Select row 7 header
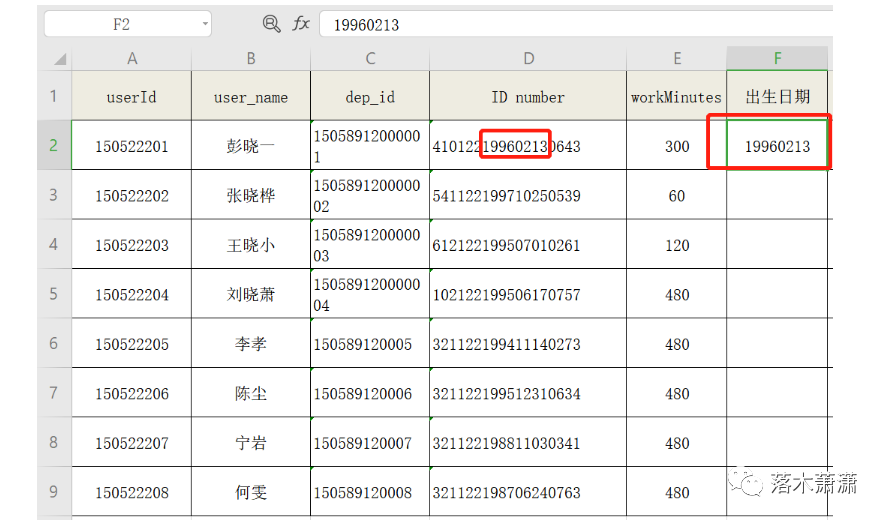 coord(54,393)
